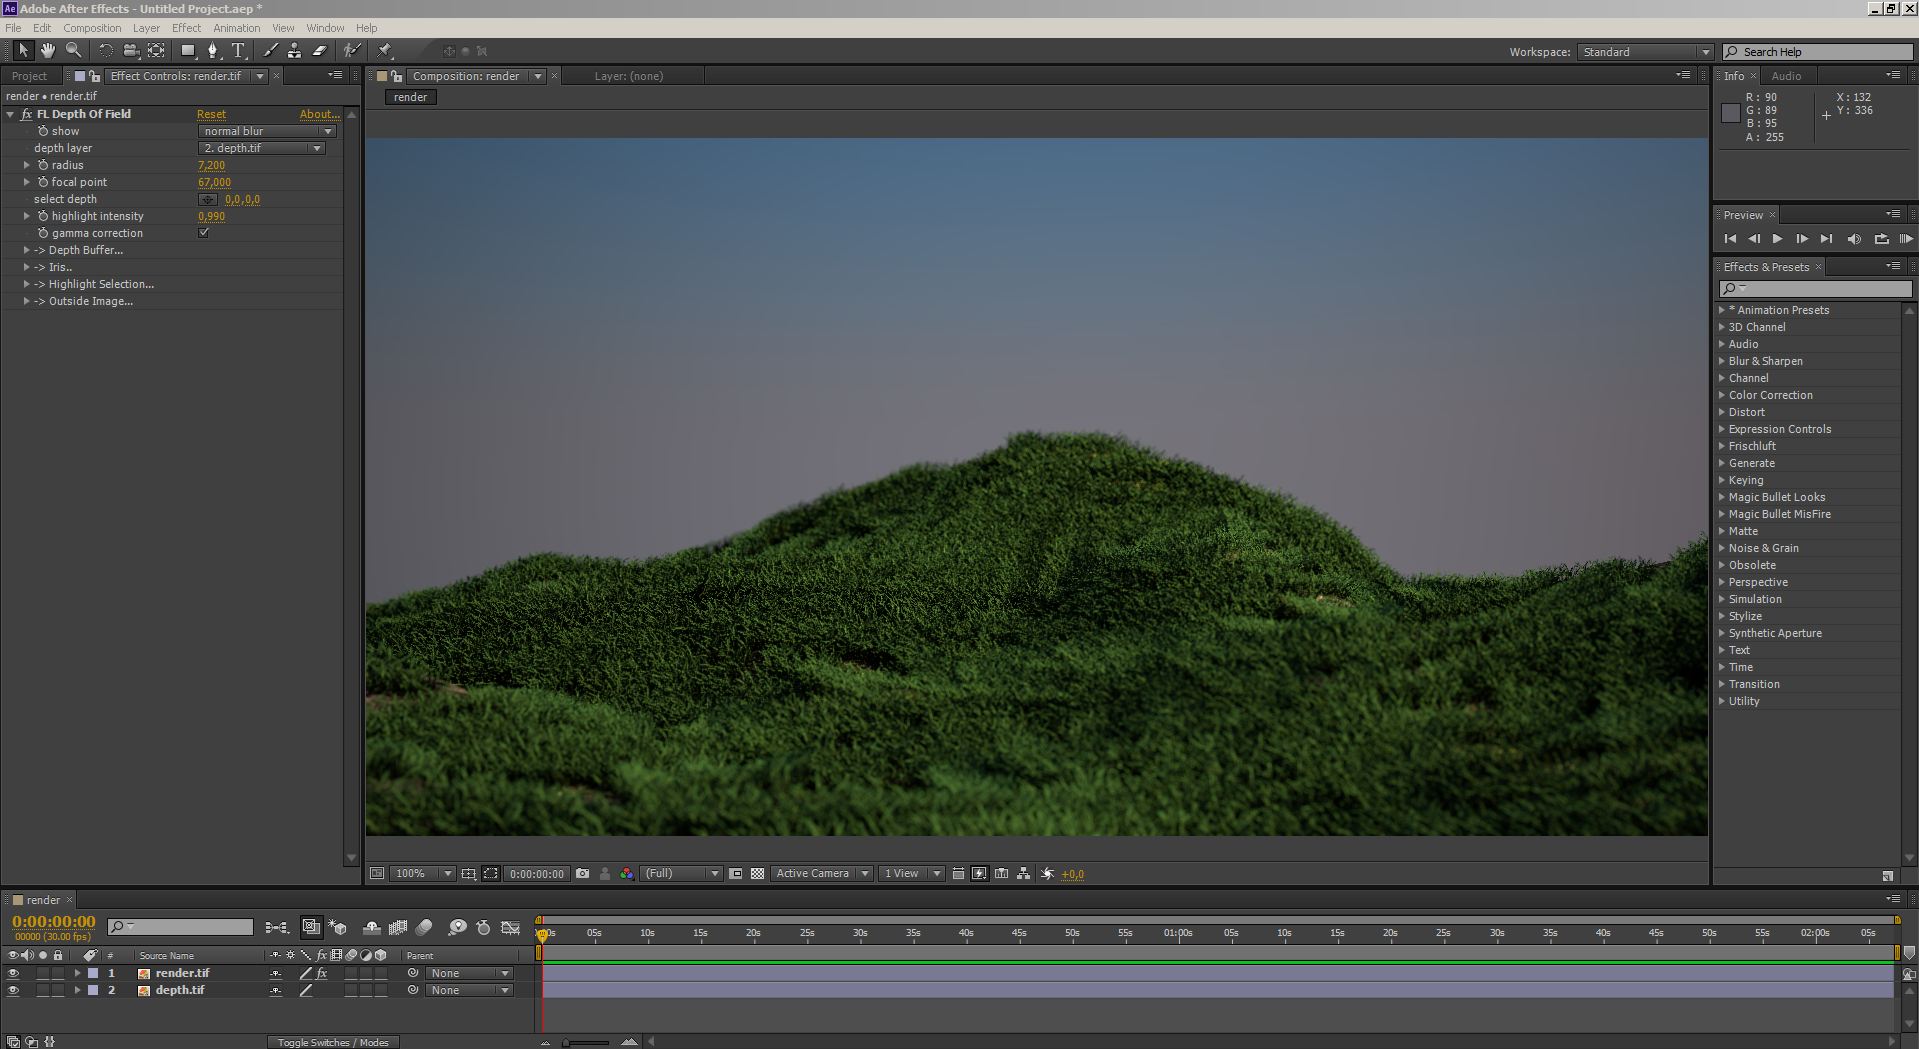1919x1049 pixels.
Task: Play the preview
Action: pos(1777,239)
